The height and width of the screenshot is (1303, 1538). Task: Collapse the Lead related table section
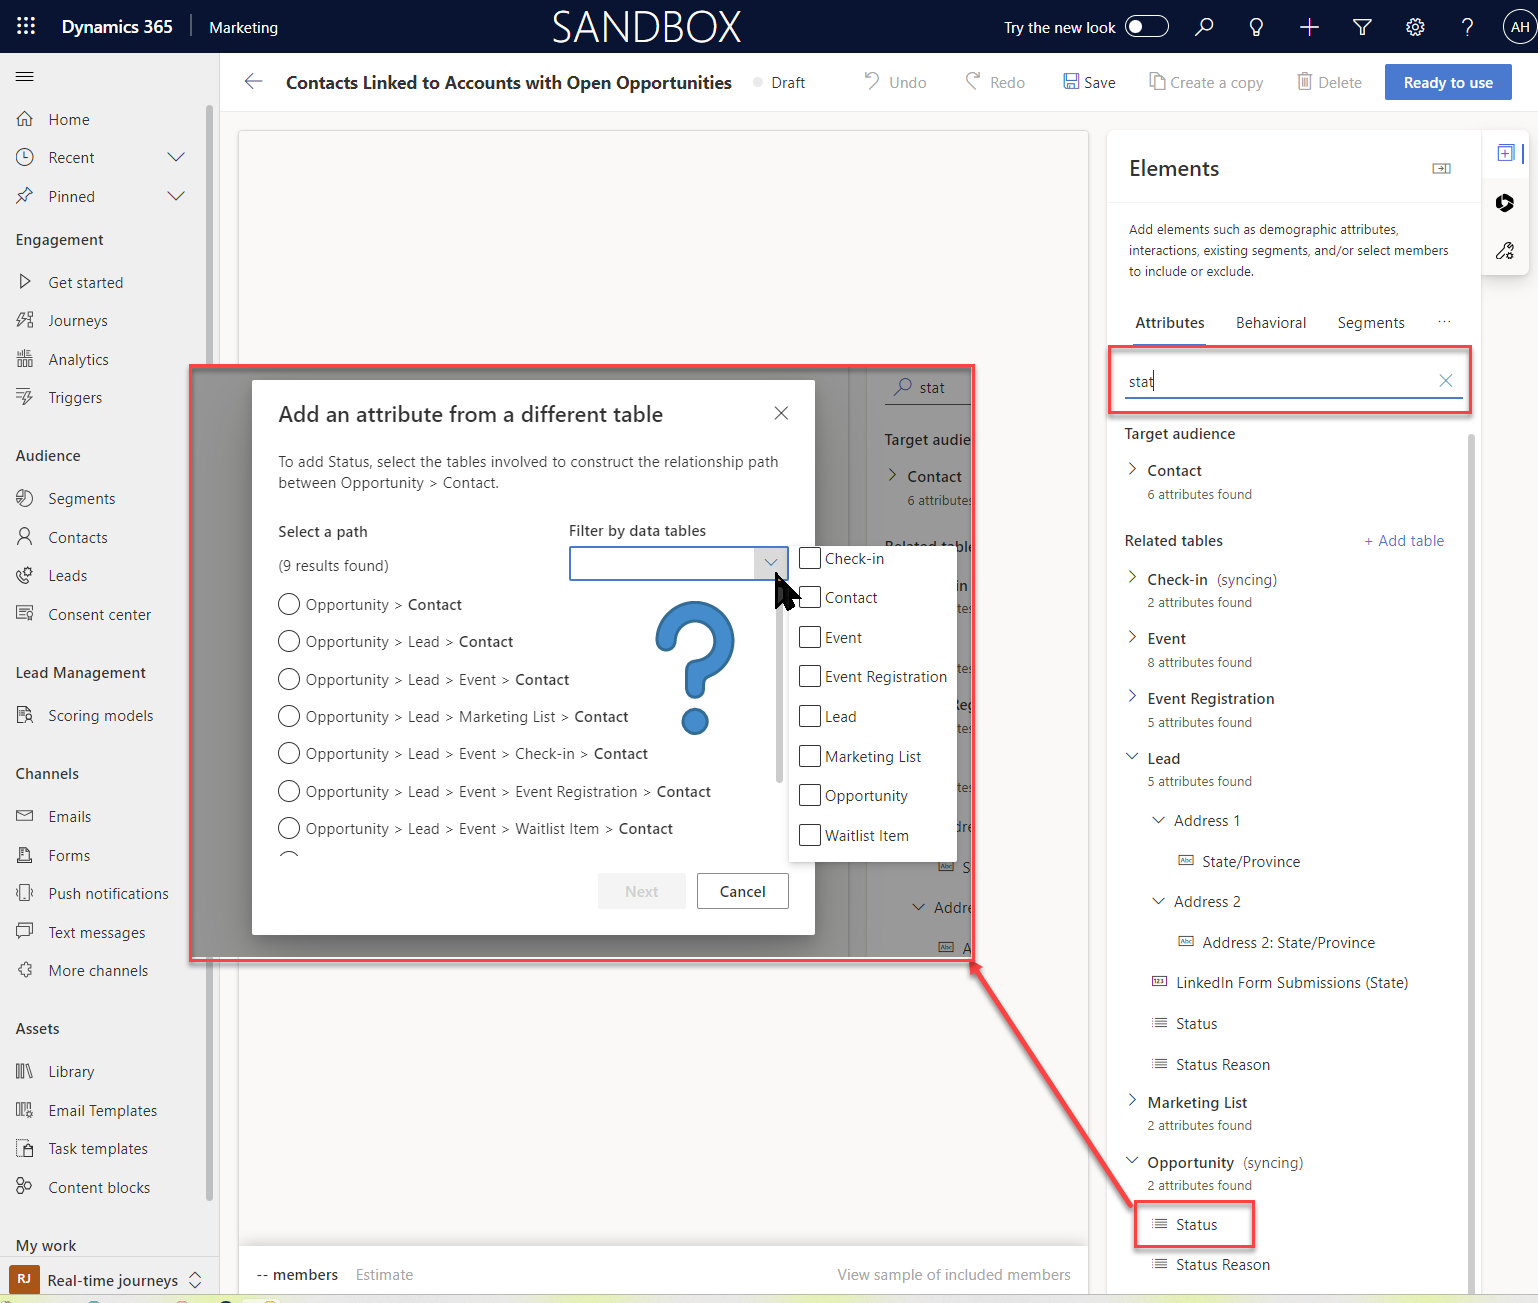coord(1131,757)
